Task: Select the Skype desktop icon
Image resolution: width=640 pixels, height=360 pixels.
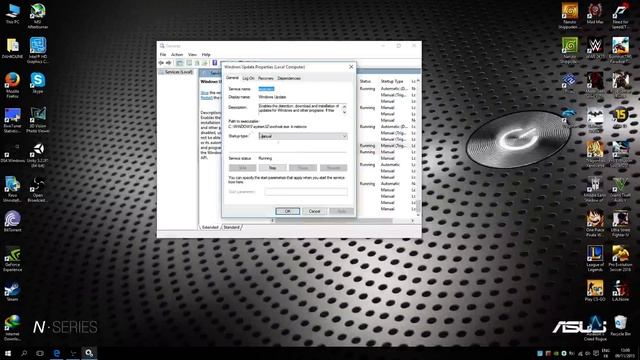Action: click(x=38, y=83)
